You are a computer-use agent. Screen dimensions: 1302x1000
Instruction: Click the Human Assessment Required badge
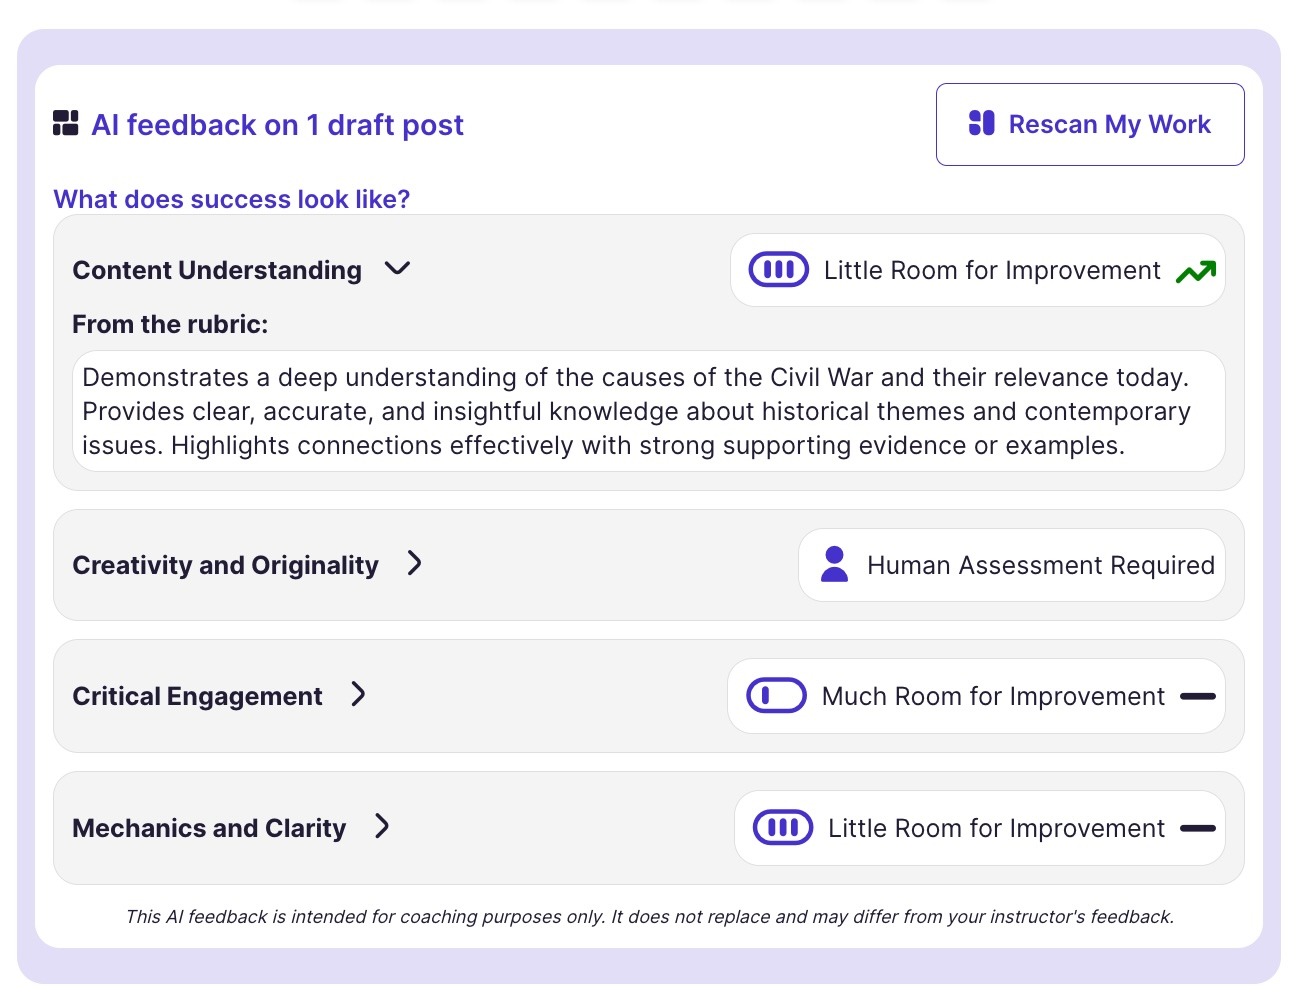tap(1012, 565)
